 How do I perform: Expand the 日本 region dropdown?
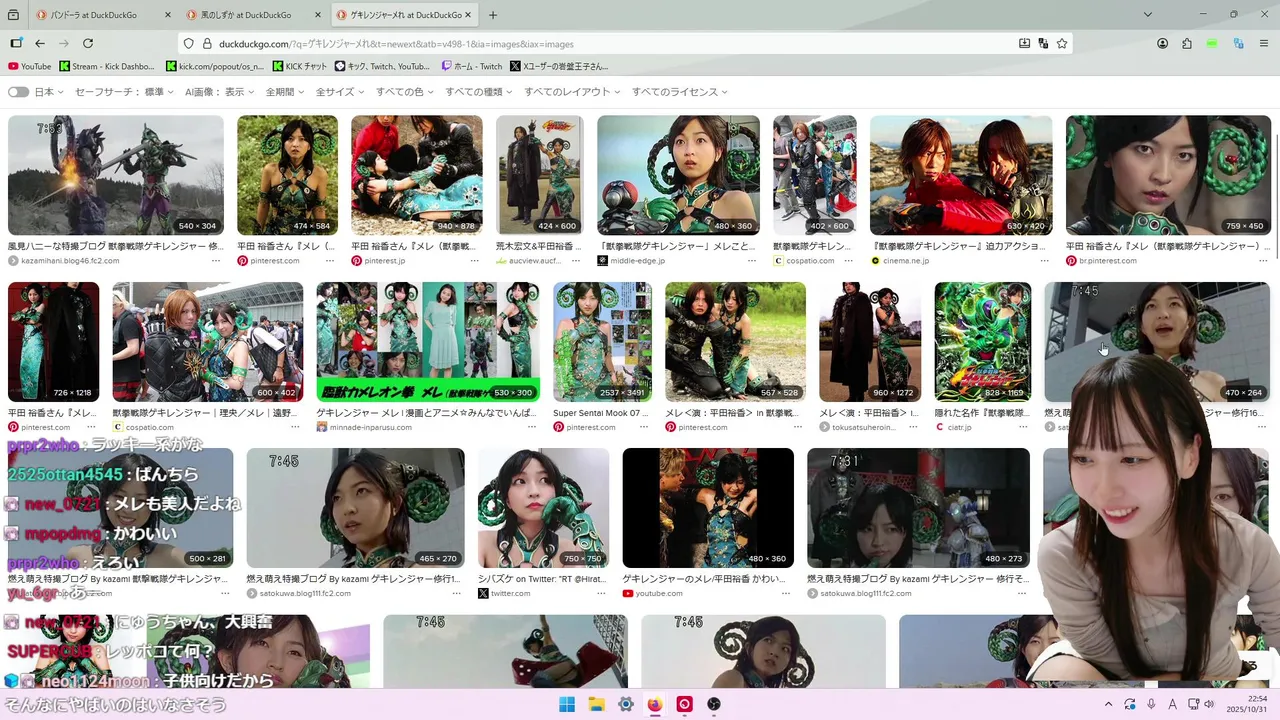click(x=49, y=92)
